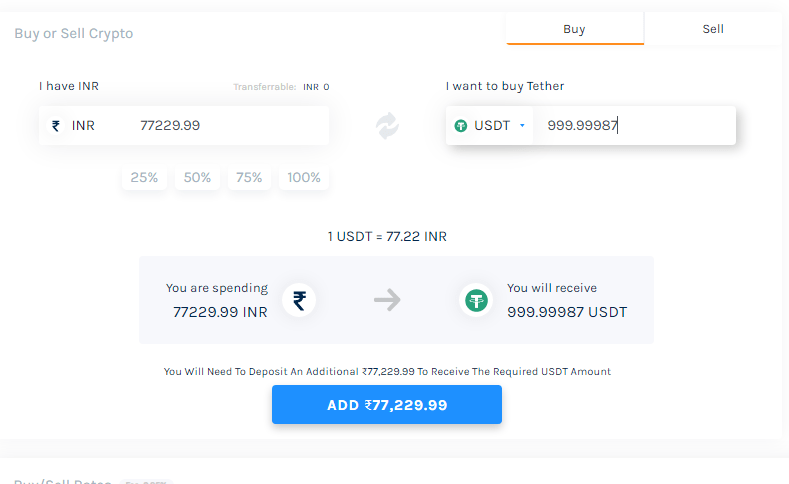This screenshot has width=789, height=484.
Task: Click the rupee circle icon in the summary
Action: [x=299, y=300]
